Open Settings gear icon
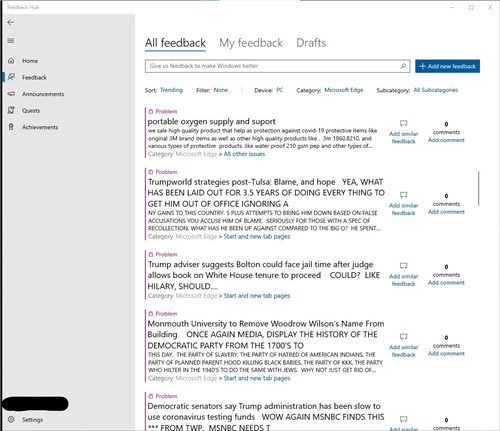This screenshot has height=431, width=500. 11,419
